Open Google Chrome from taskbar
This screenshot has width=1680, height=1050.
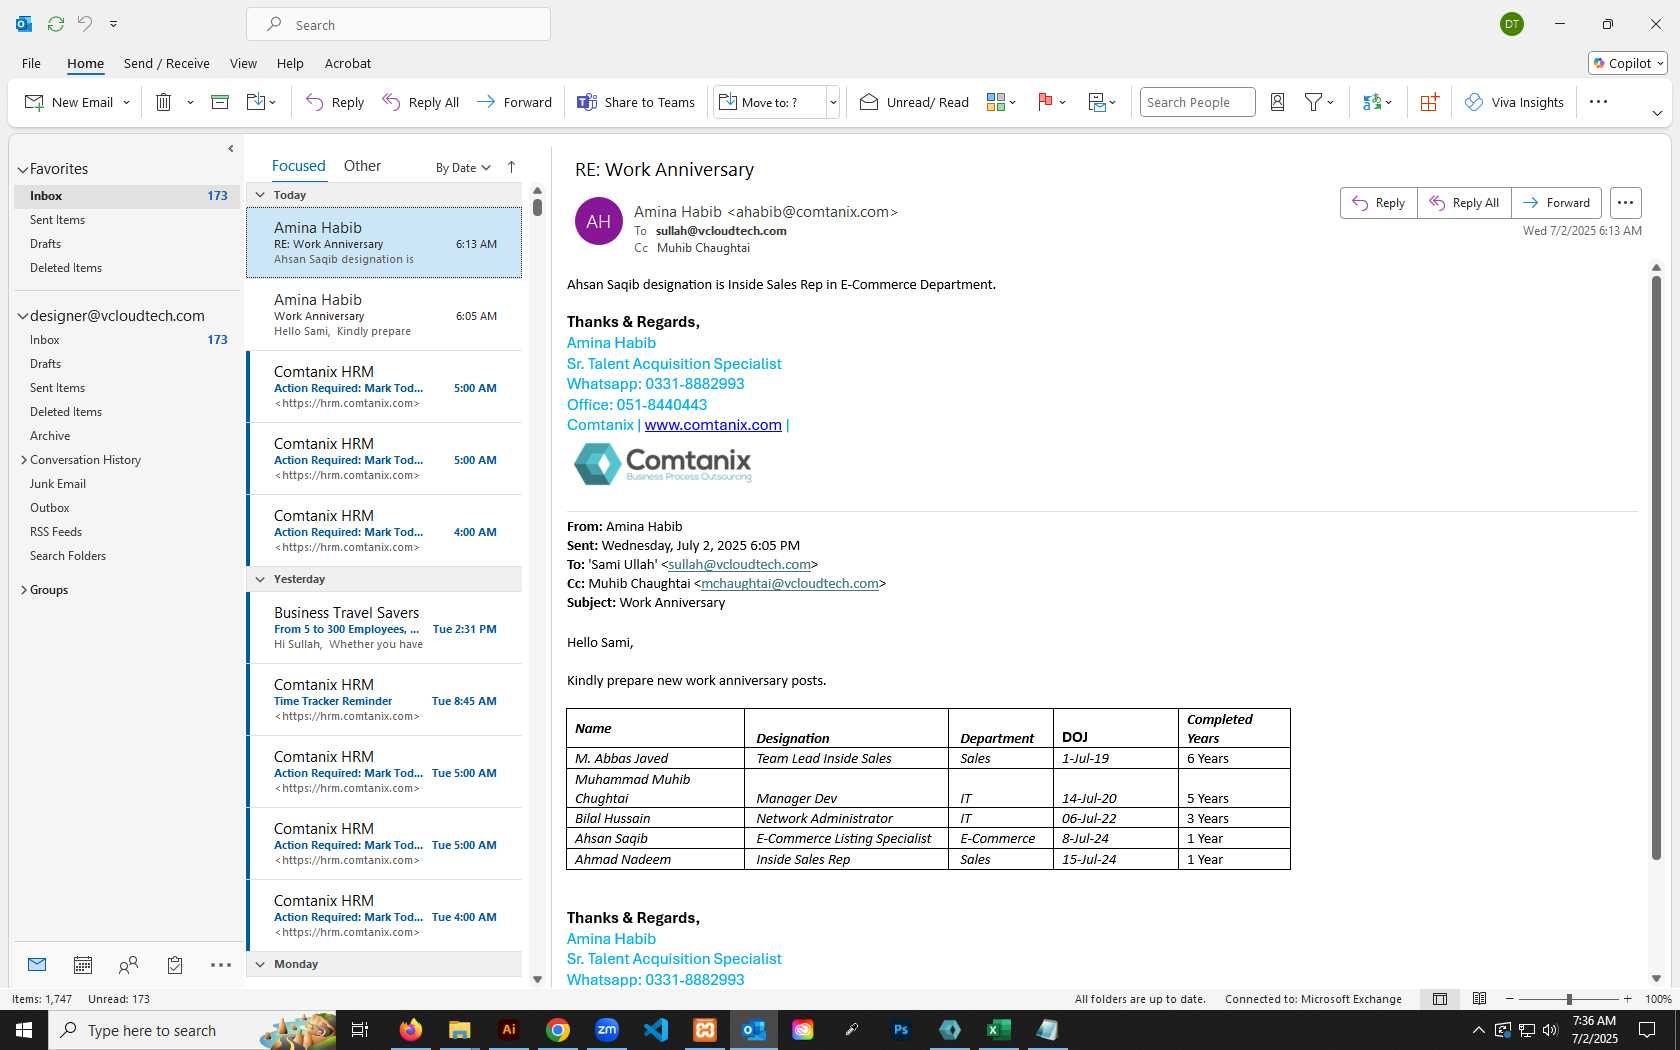(558, 1030)
